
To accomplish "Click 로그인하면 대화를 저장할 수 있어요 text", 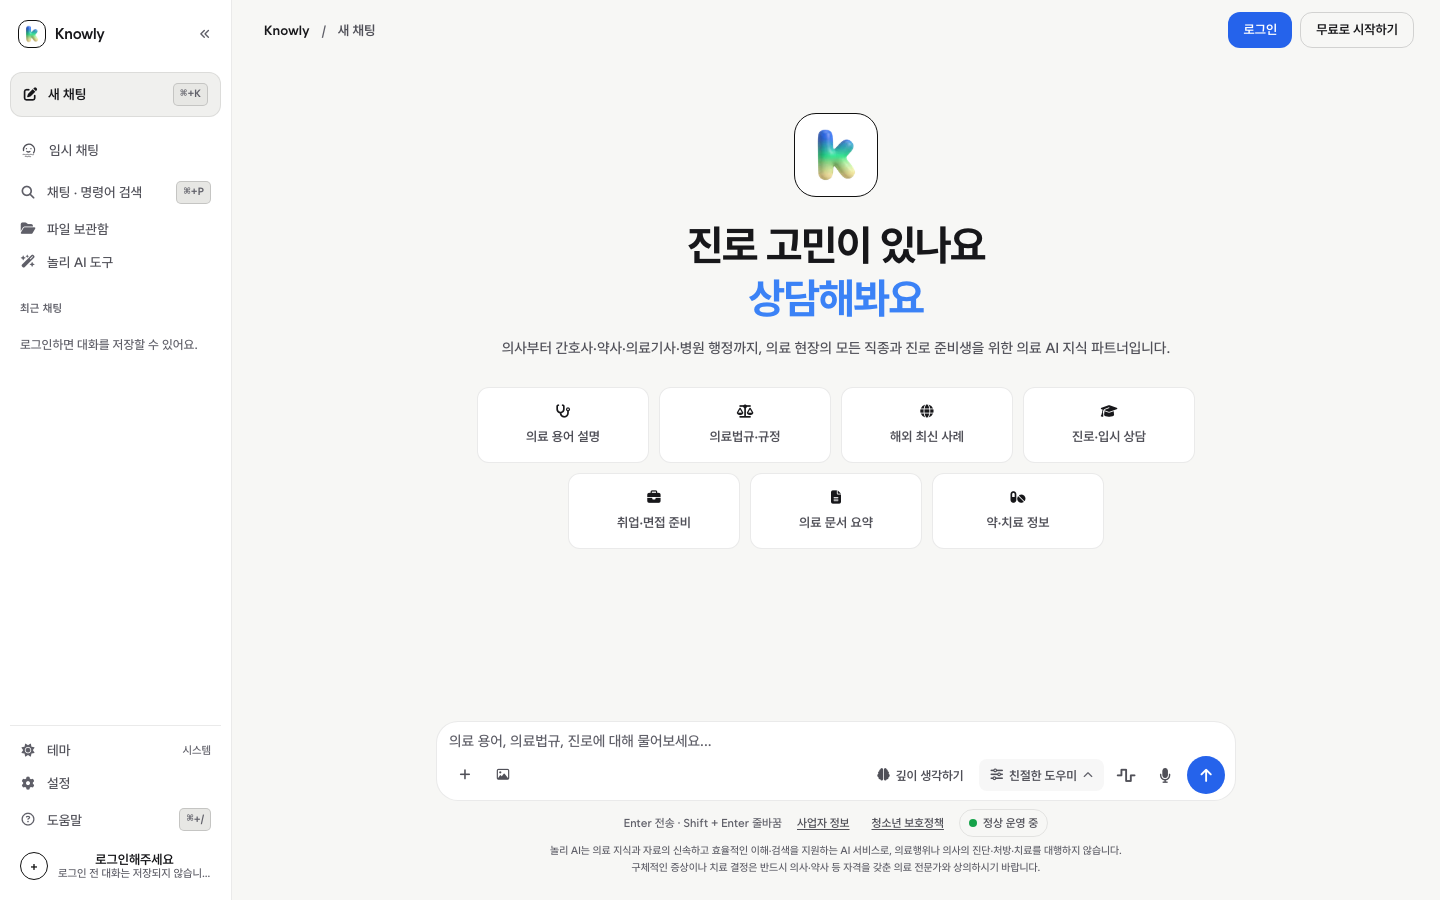I will point(109,344).
